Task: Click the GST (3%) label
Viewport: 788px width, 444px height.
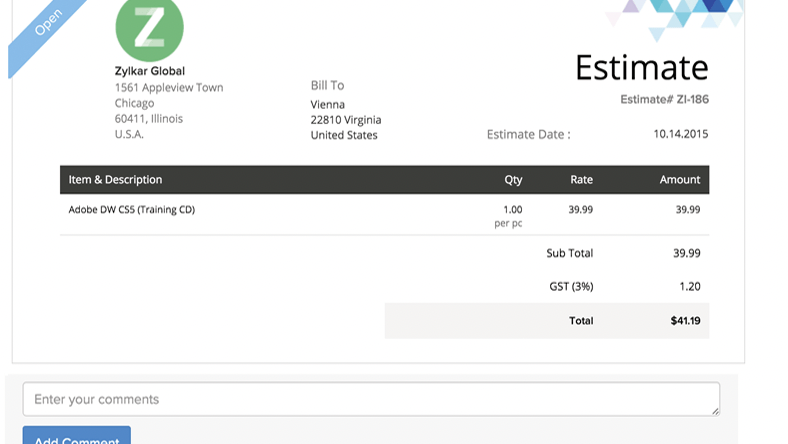Action: 571,287
